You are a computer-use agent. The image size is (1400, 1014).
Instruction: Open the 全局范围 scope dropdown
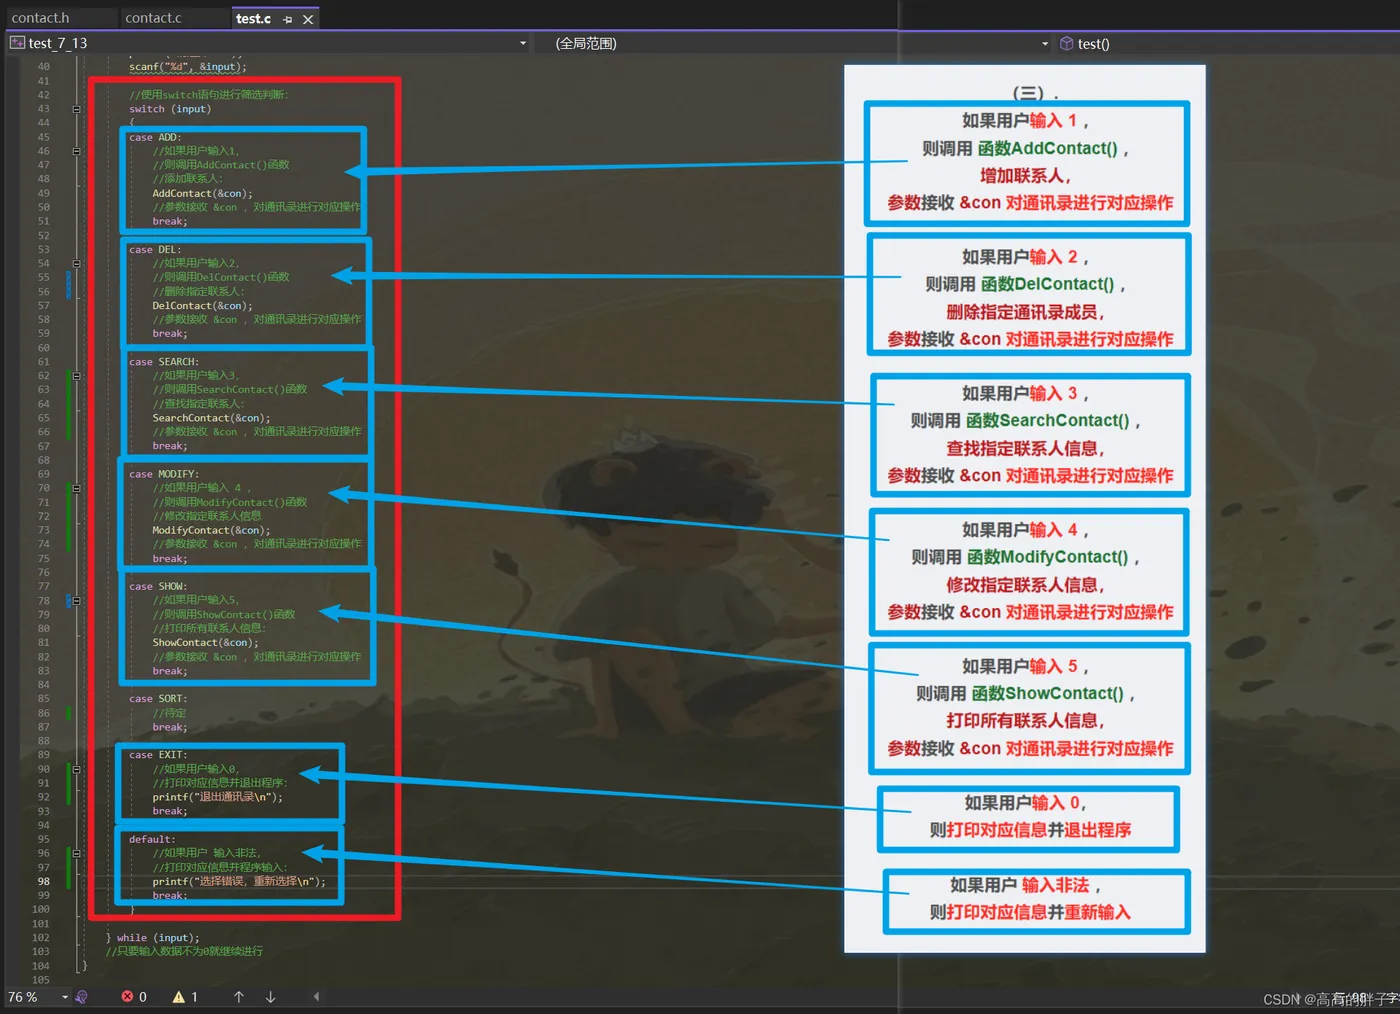click(x=1045, y=43)
